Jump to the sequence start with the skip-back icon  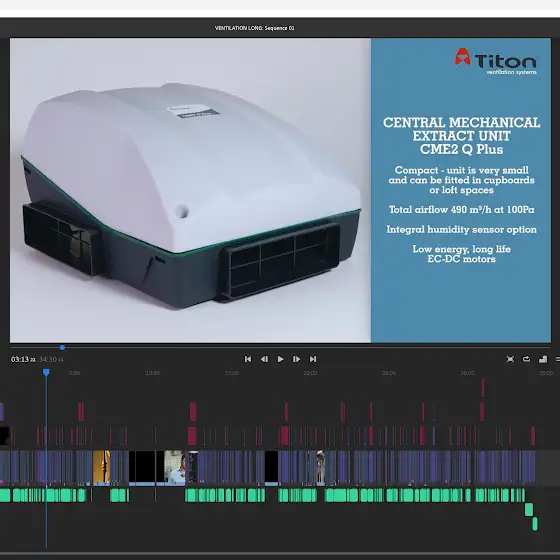tap(248, 359)
